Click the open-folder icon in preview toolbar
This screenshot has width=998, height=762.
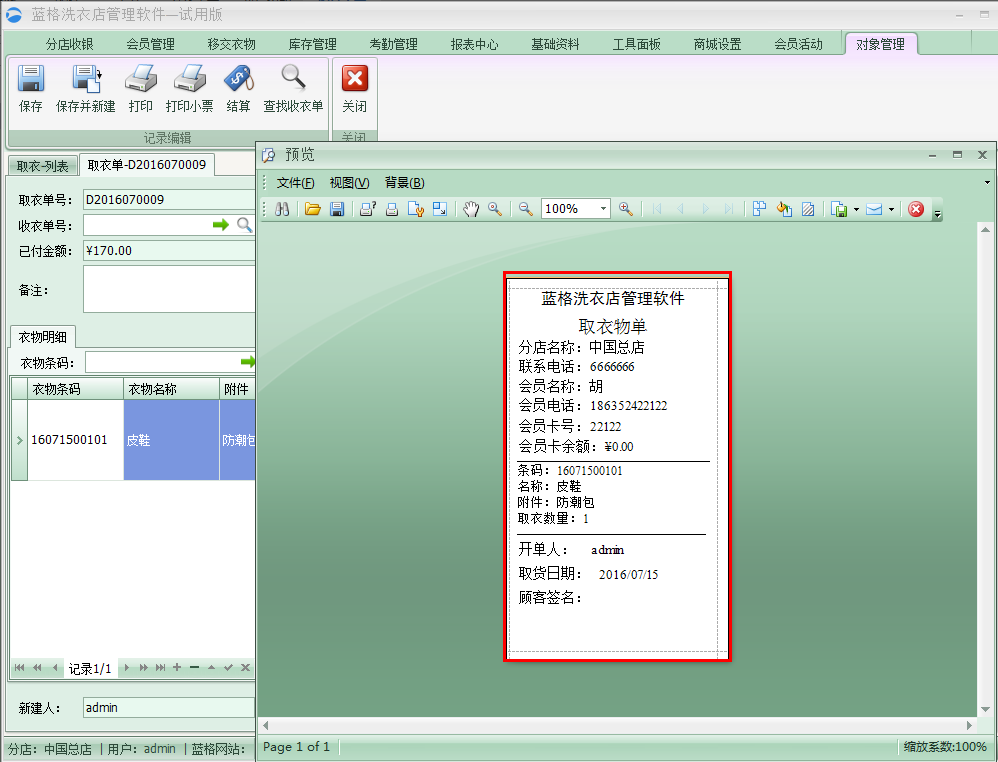313,209
